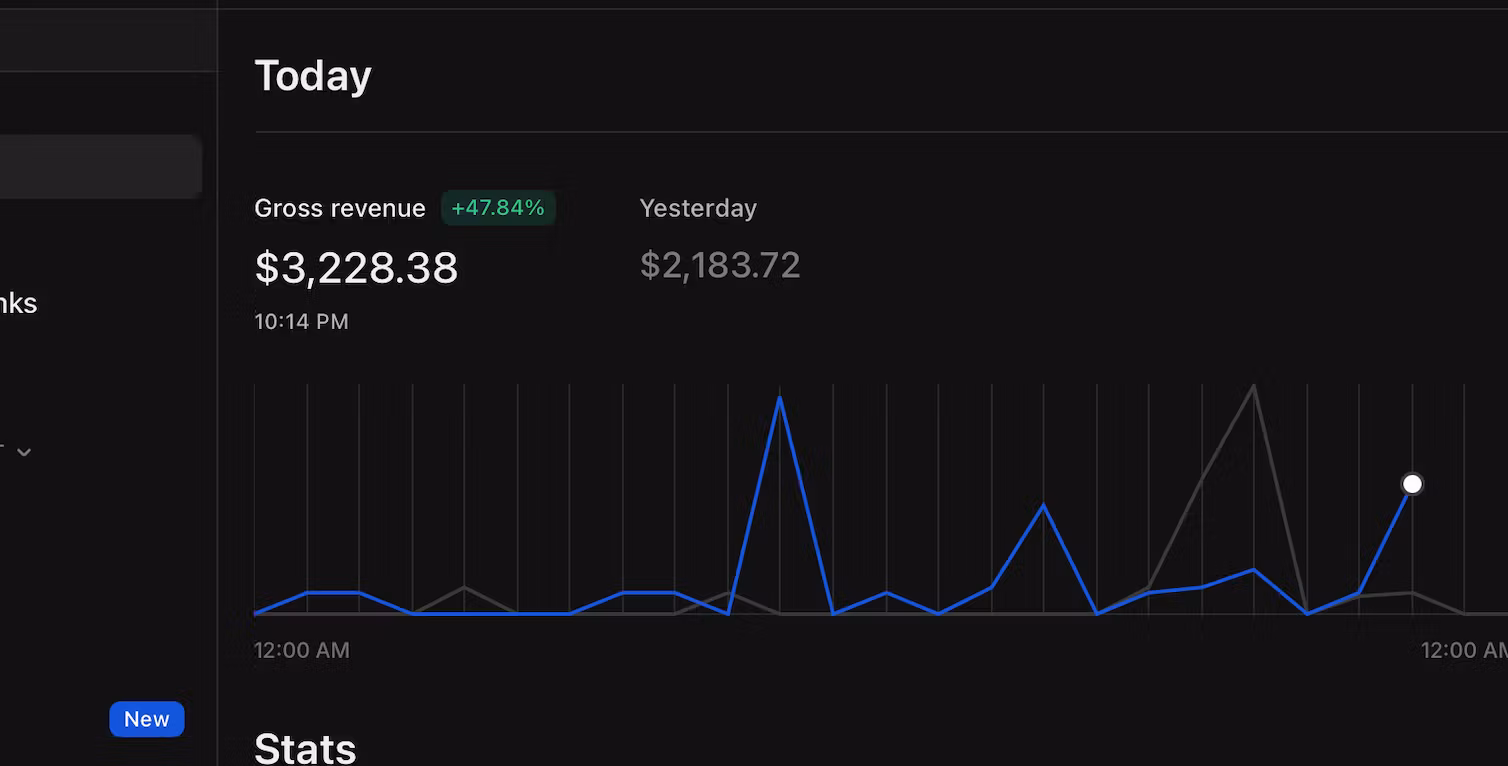
Task: Click the +47.84% growth badge
Action: pos(497,208)
